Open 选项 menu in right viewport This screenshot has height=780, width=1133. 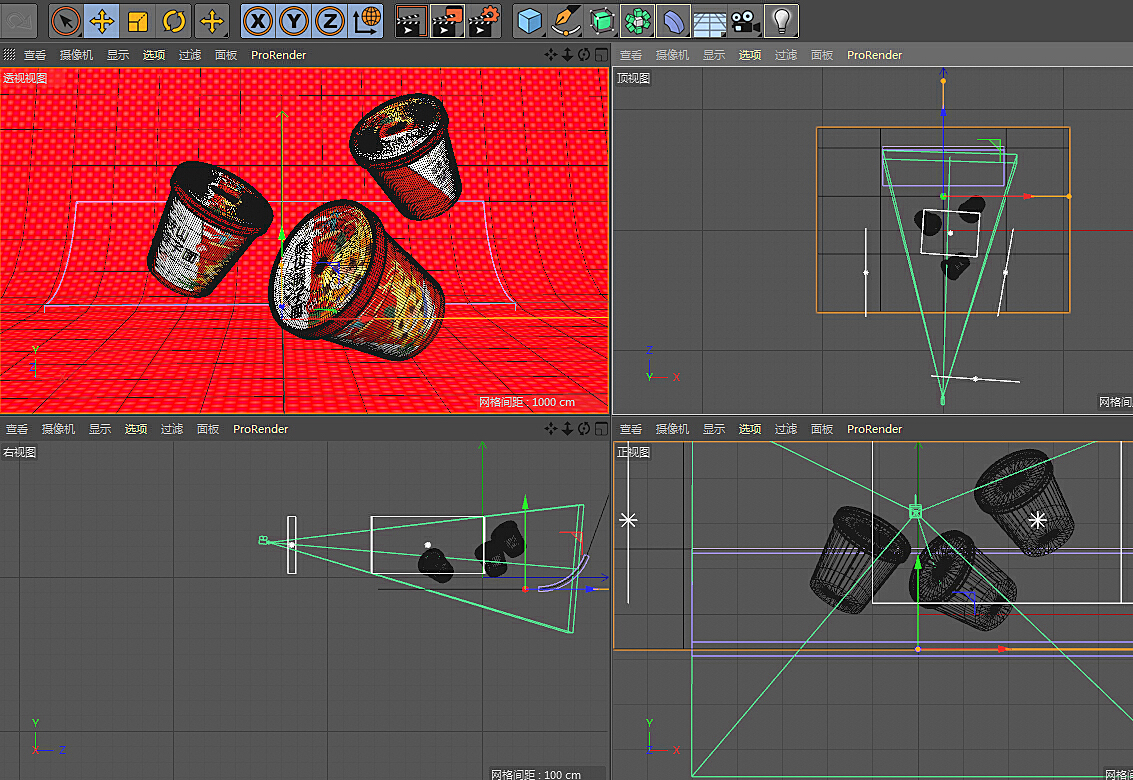pyautogui.click(x=136, y=429)
